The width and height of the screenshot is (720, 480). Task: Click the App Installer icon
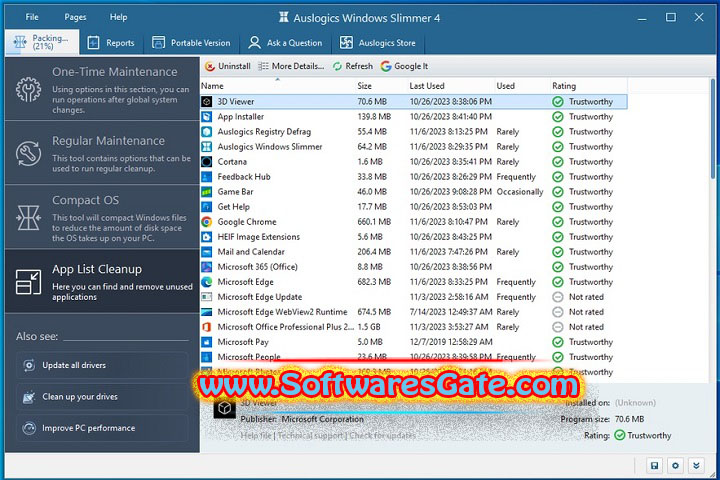coord(207,117)
